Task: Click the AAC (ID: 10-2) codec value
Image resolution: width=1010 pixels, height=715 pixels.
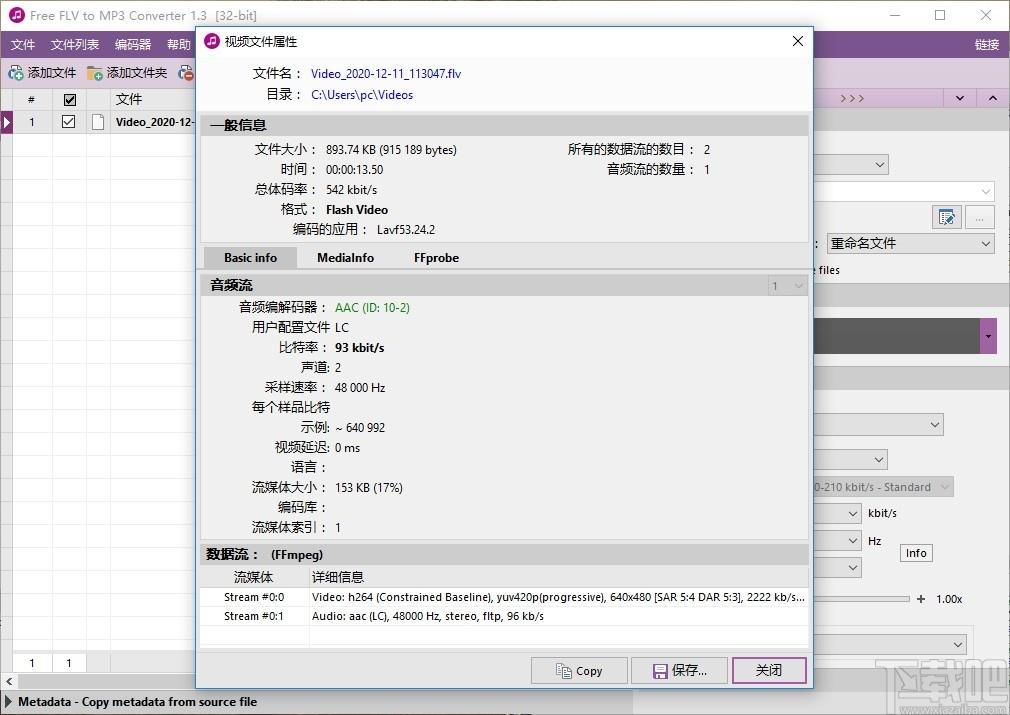Action: 372,308
